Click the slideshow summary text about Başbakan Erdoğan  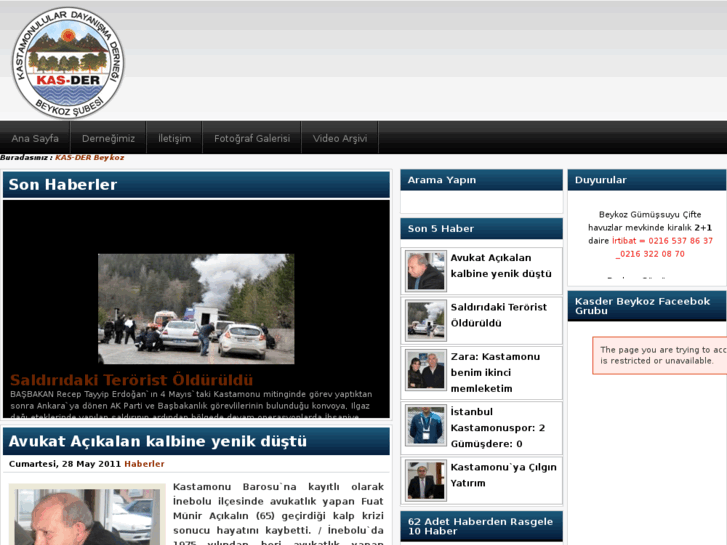191,405
